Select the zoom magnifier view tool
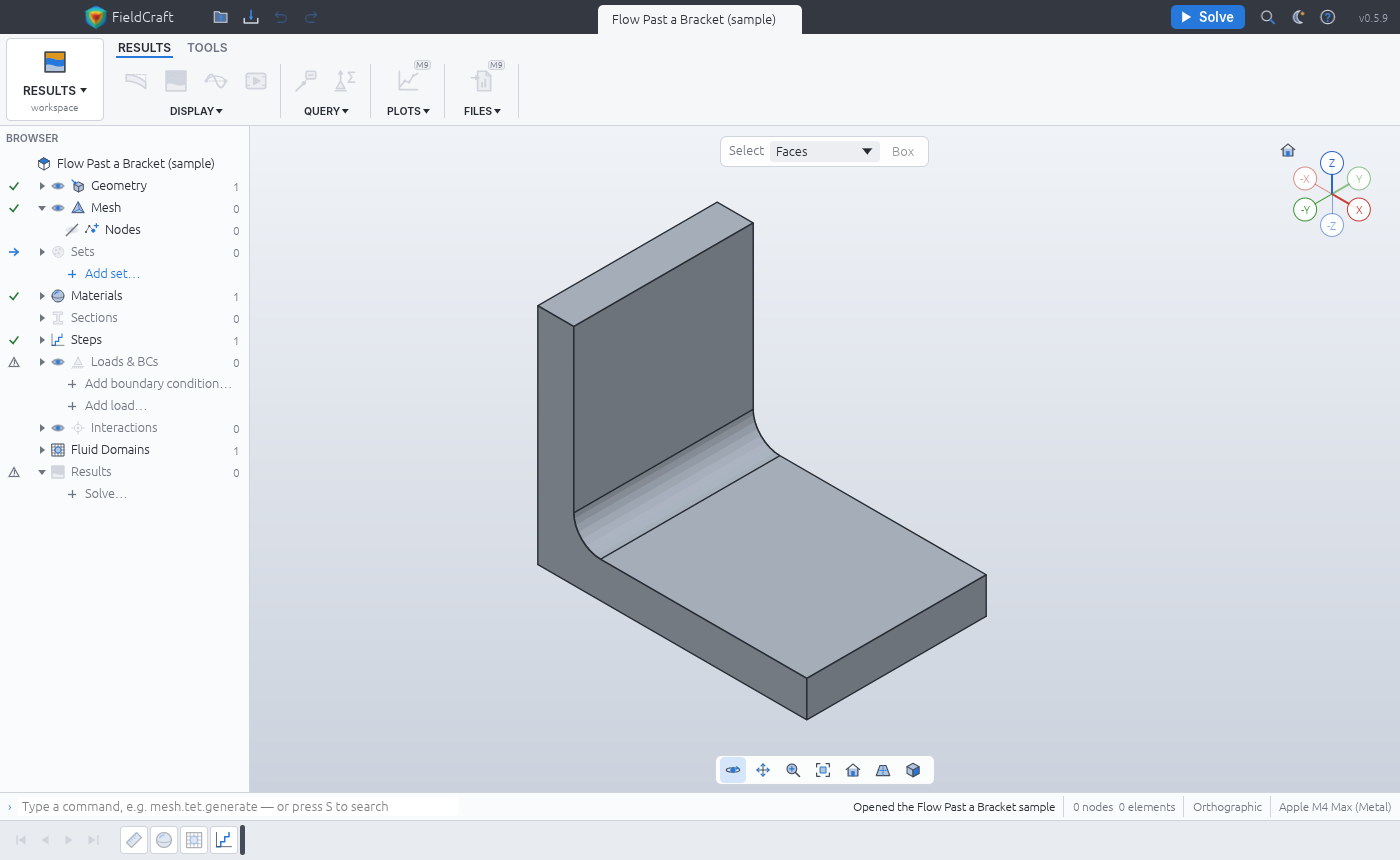This screenshot has height=860, width=1400. pos(793,770)
